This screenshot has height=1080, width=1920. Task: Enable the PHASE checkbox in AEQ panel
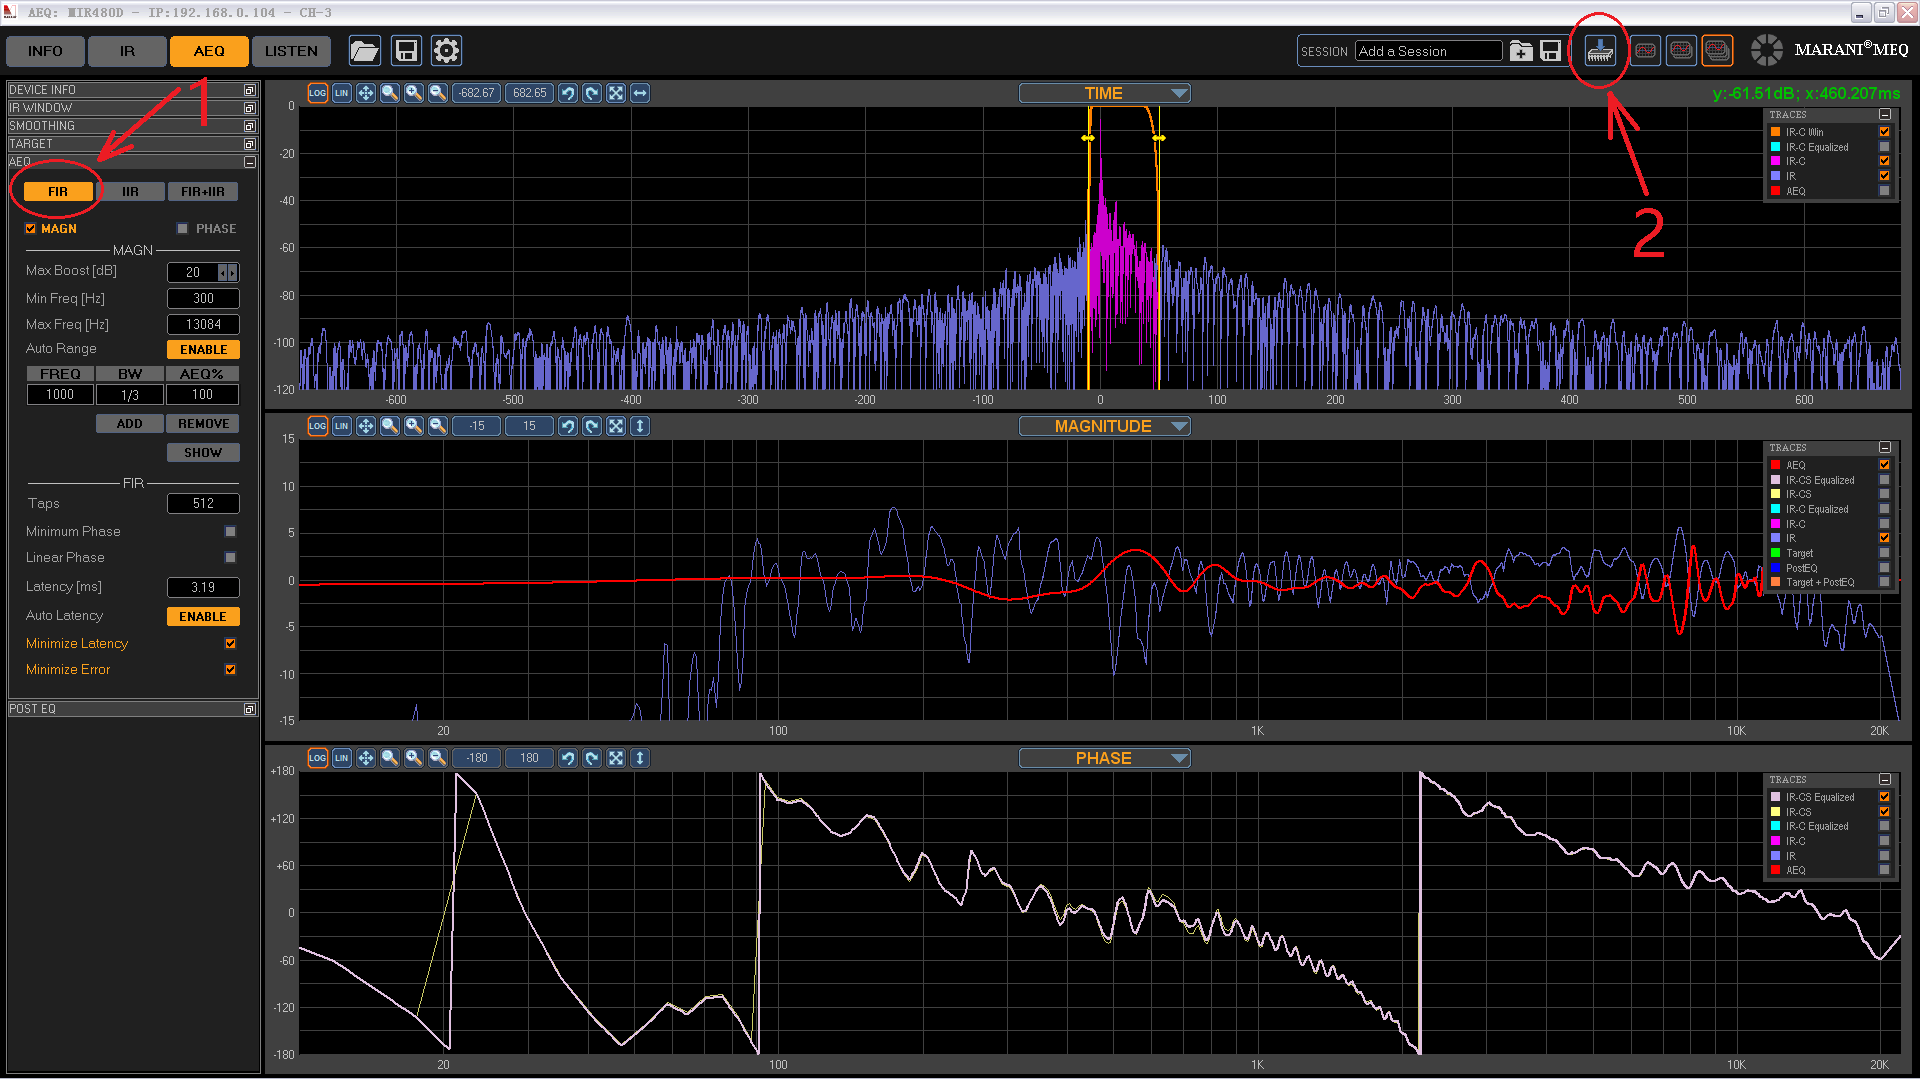tap(183, 229)
